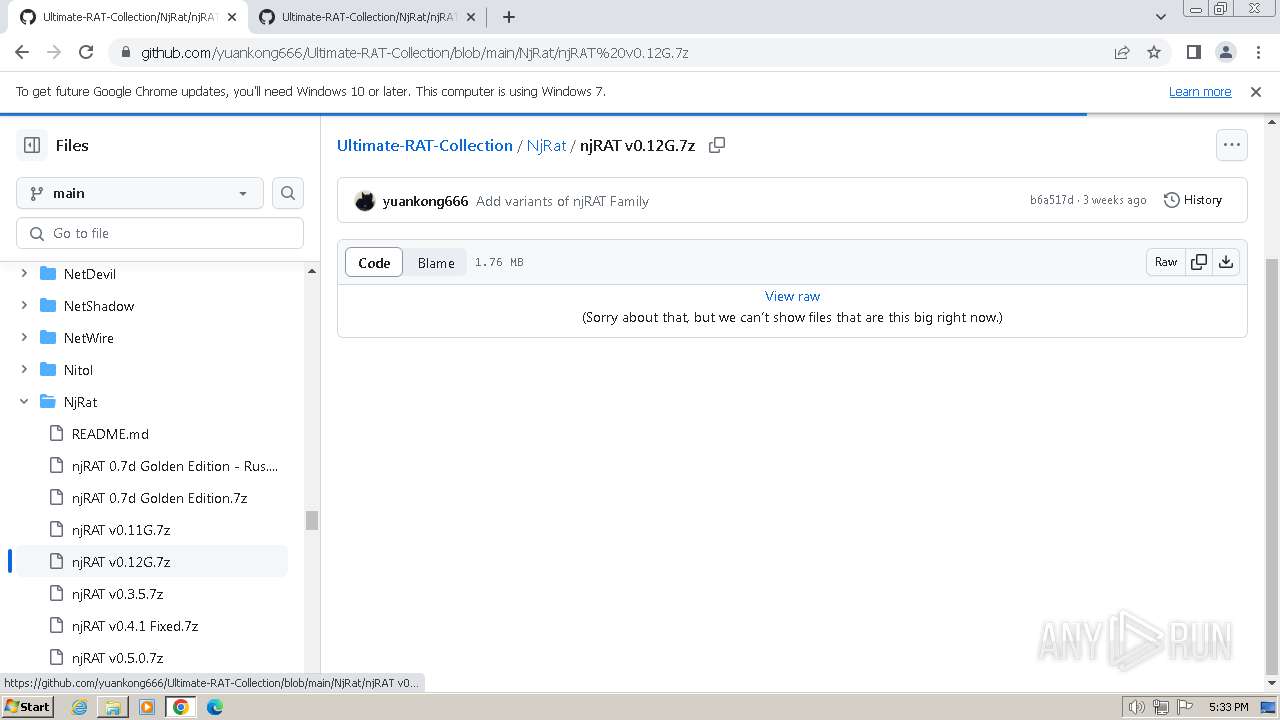Open the three-dots more options menu
1280x720 pixels.
pos(1232,145)
